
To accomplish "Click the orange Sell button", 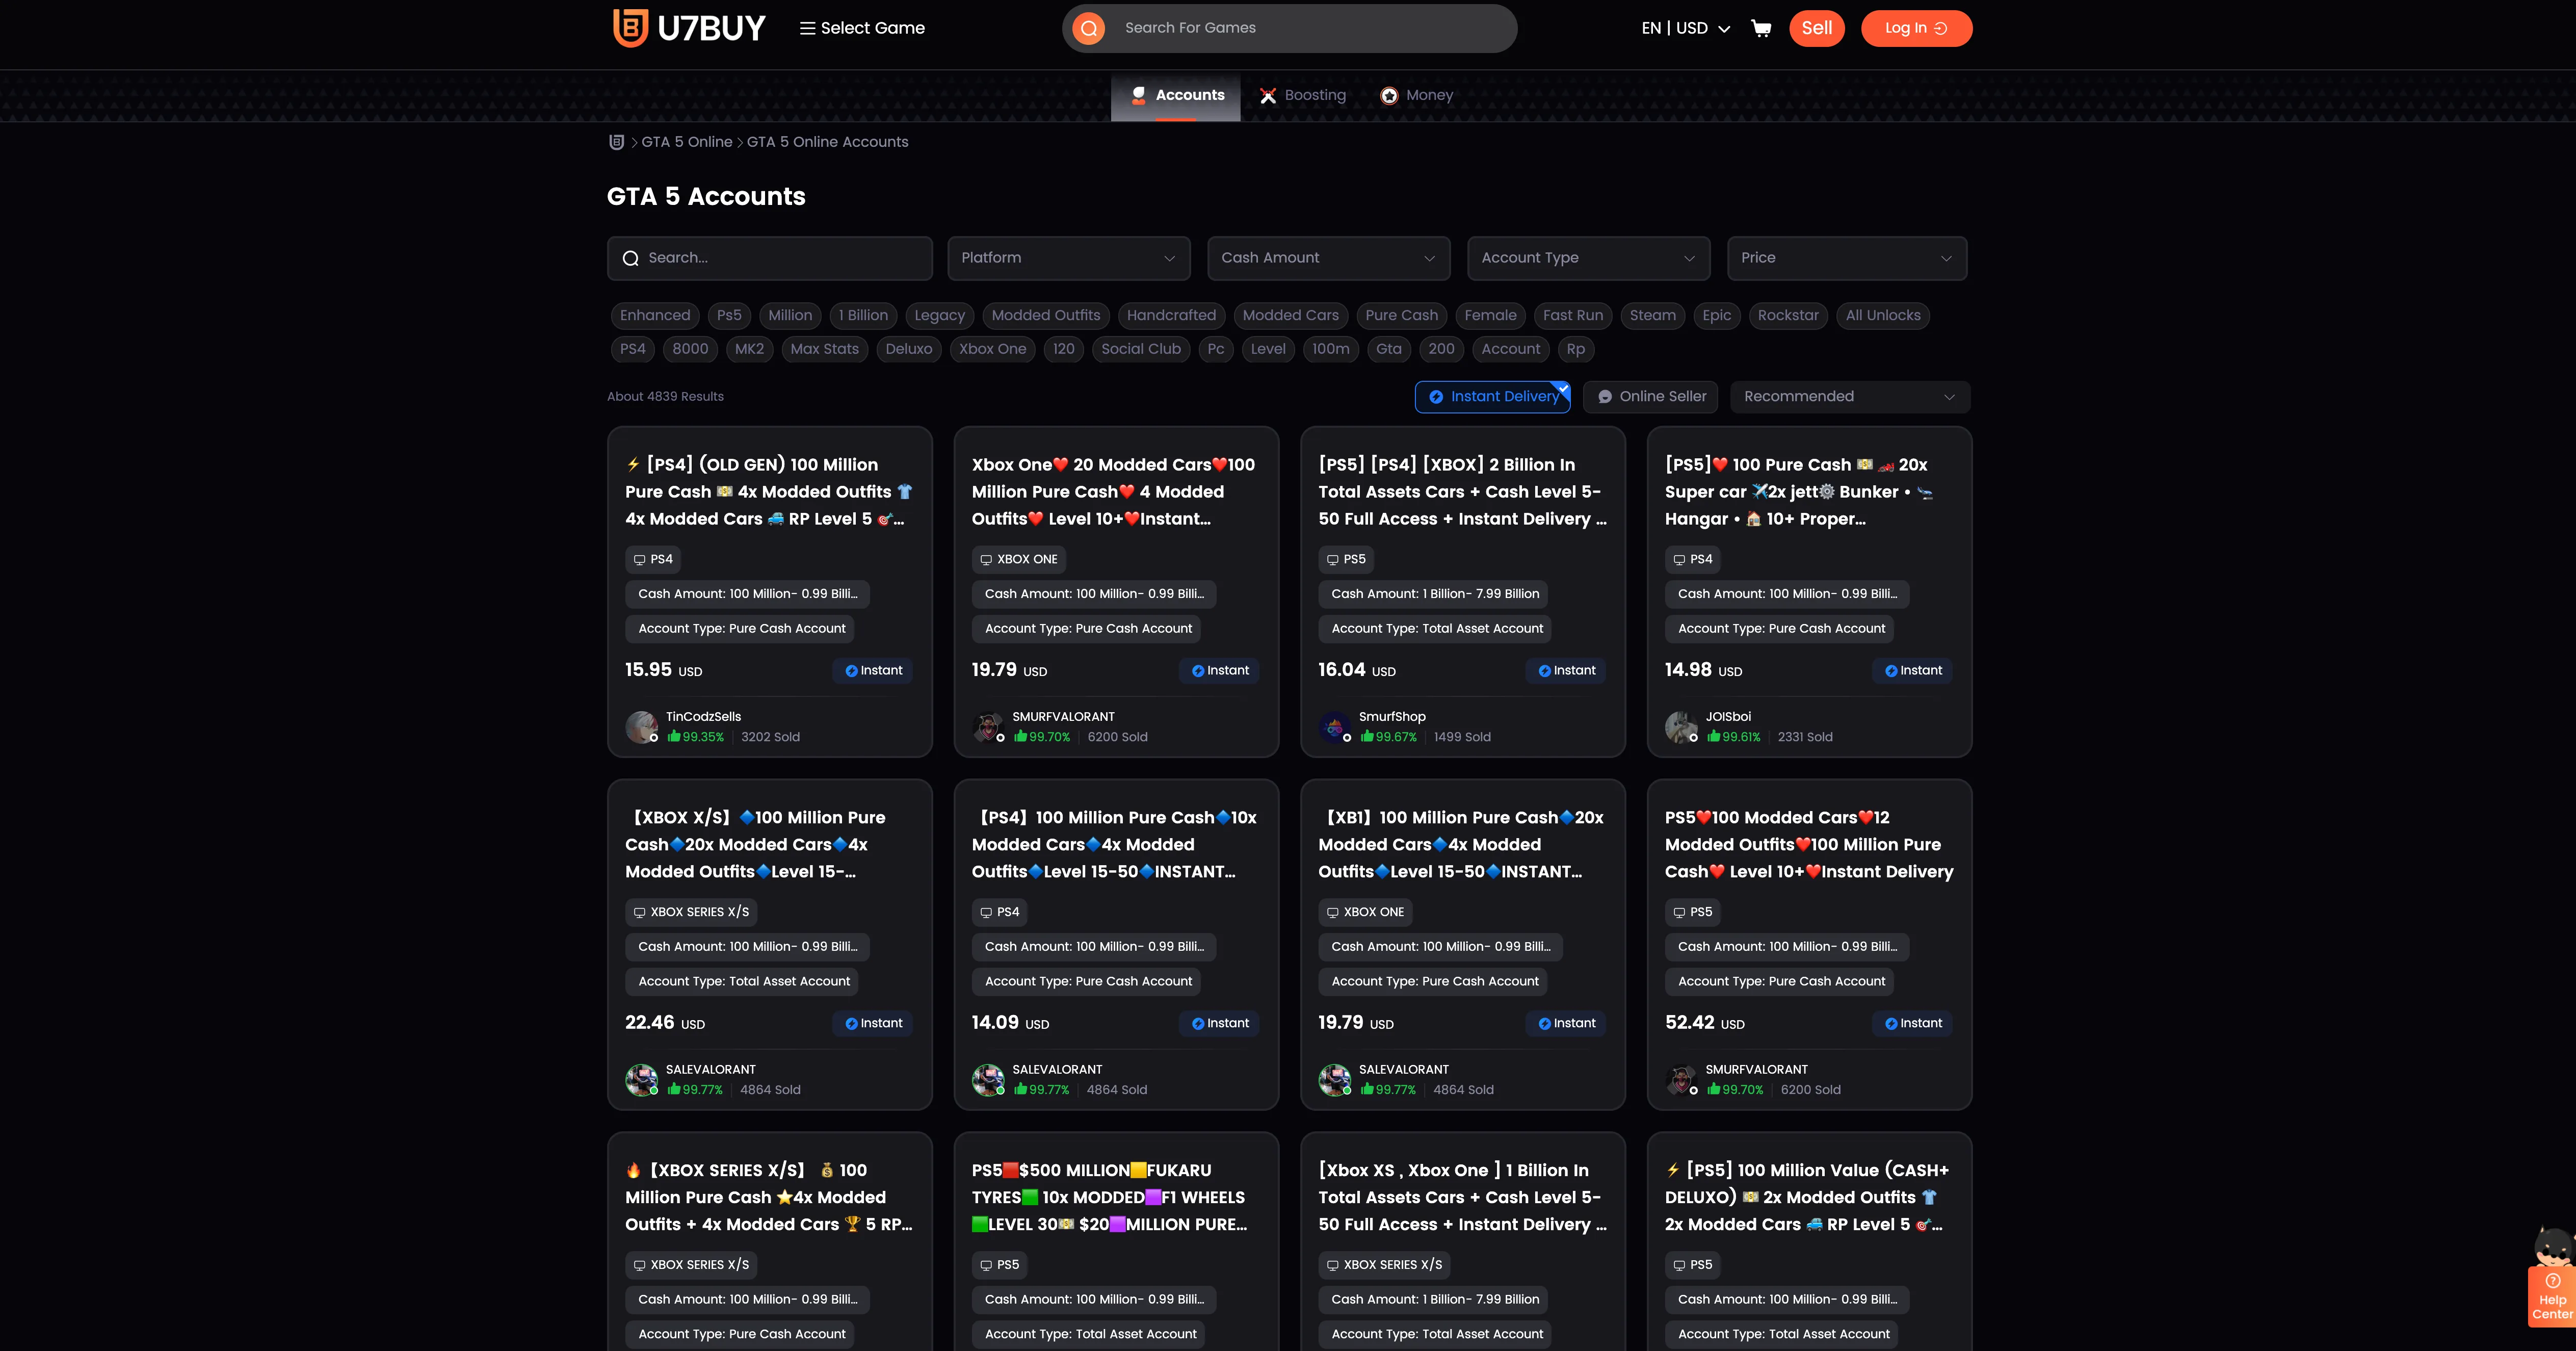I will click(x=1816, y=28).
